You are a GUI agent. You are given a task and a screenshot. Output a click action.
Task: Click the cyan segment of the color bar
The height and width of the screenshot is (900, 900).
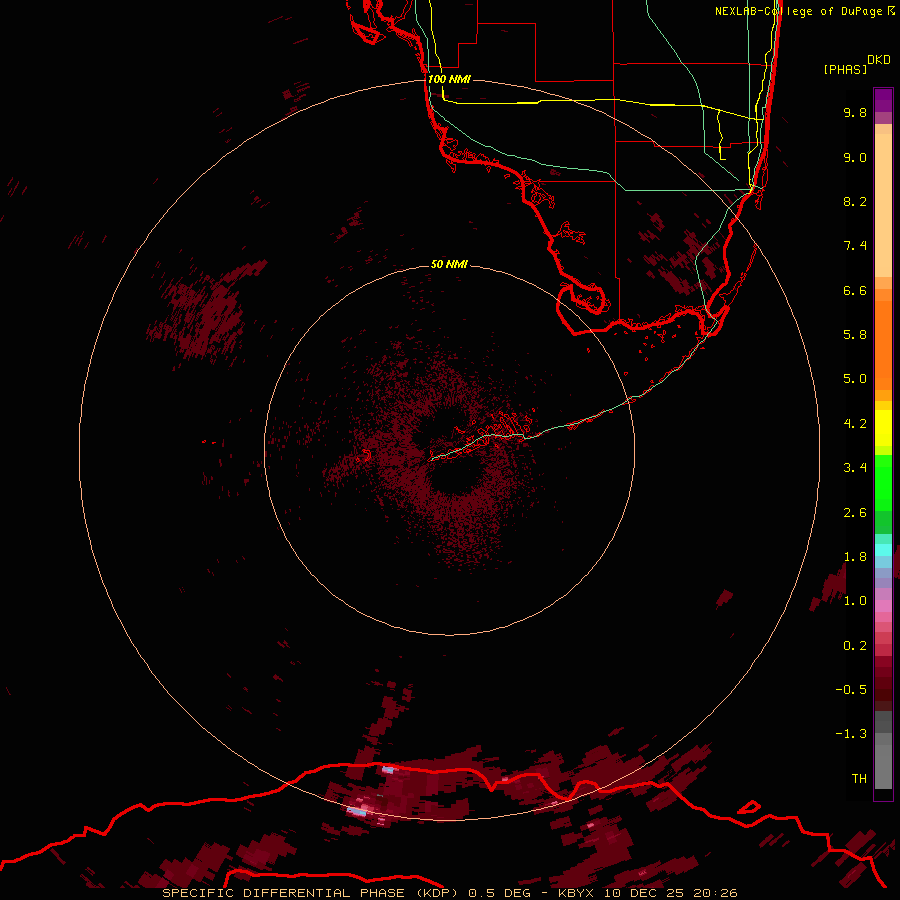883,549
